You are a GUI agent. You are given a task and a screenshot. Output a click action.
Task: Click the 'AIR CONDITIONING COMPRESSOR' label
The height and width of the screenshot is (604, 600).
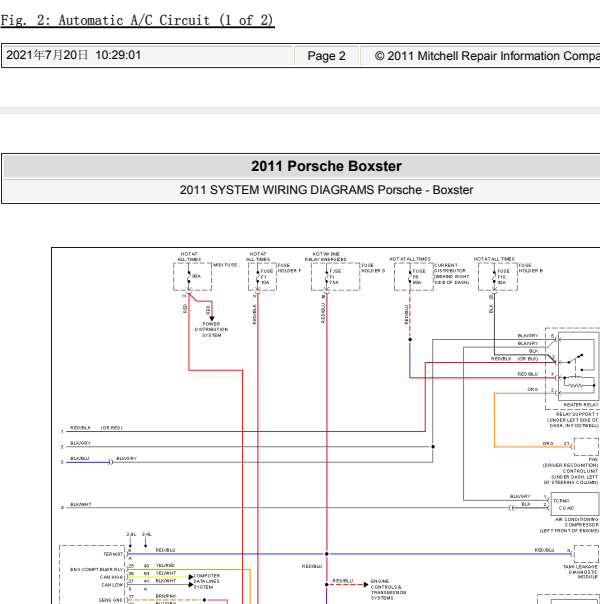tap(577, 522)
